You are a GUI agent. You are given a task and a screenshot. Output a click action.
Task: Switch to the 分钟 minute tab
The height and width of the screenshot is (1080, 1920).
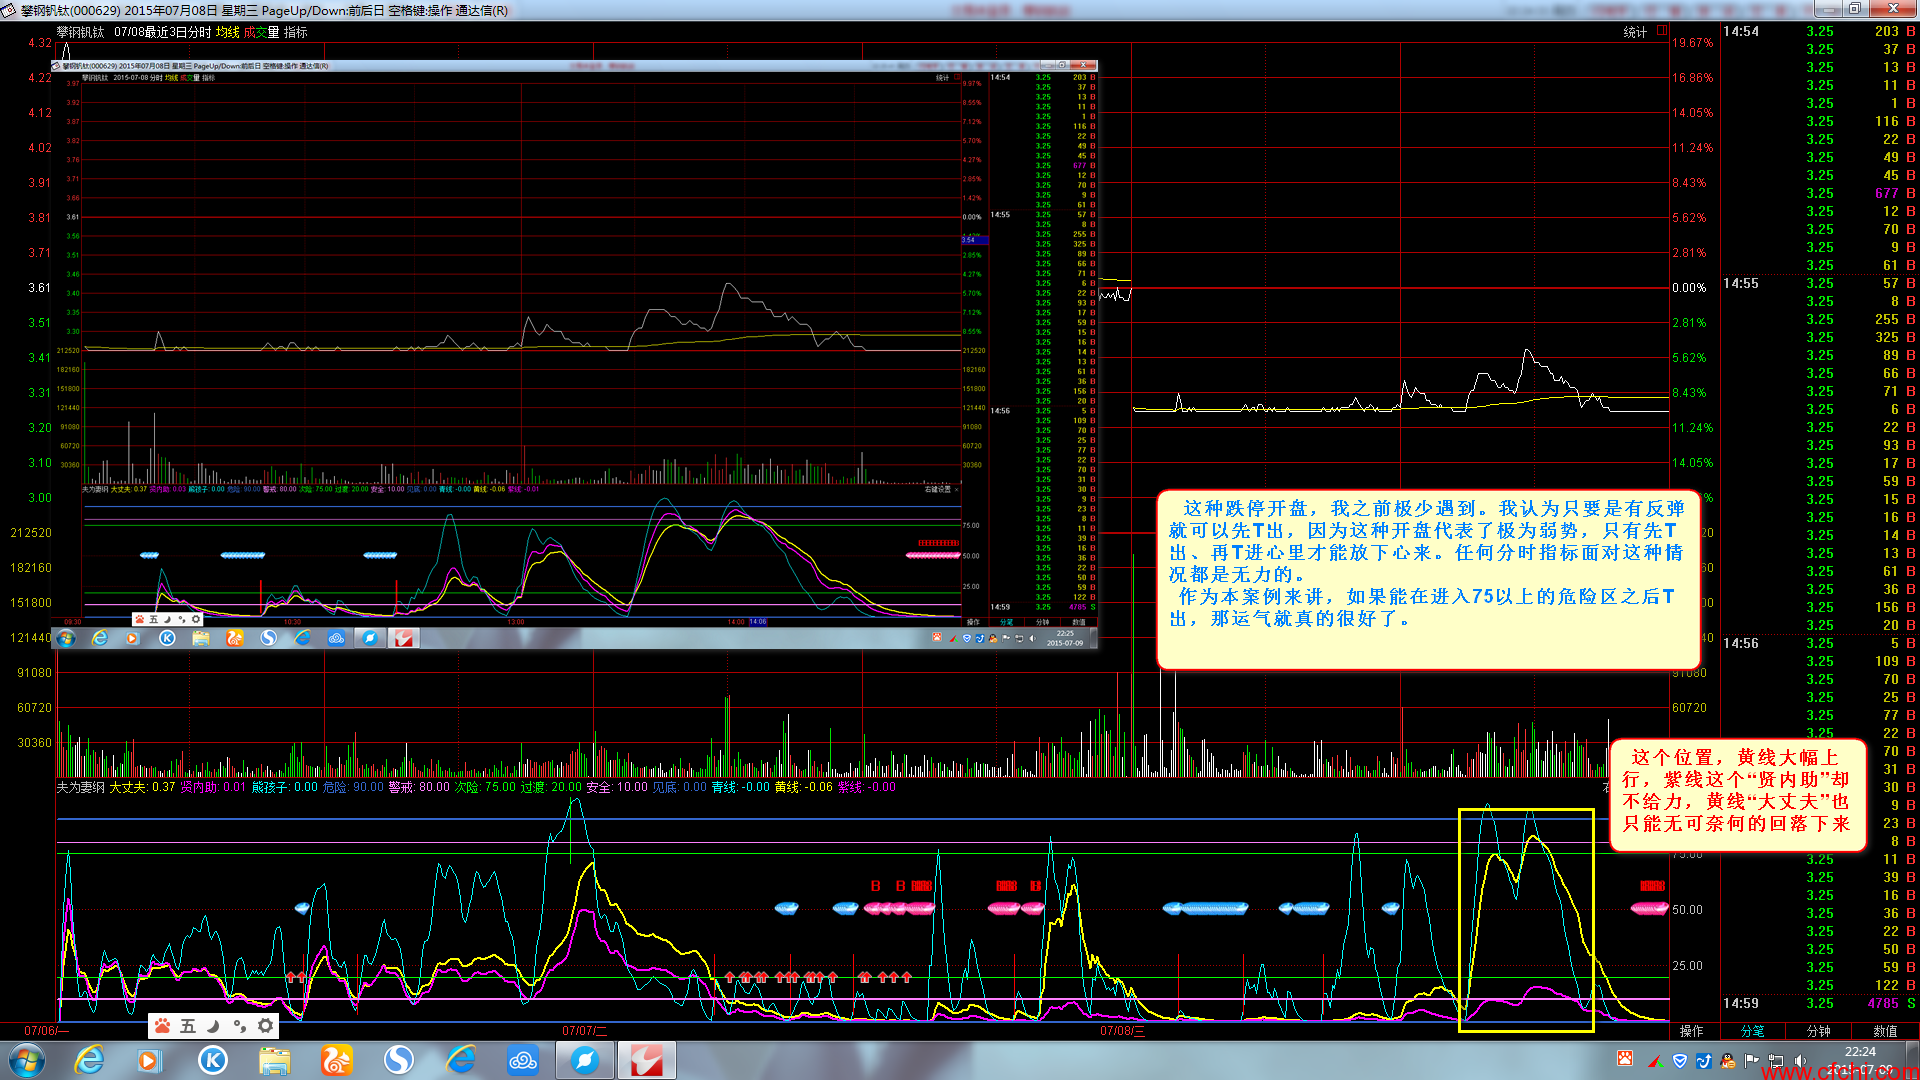pos(1818,1030)
